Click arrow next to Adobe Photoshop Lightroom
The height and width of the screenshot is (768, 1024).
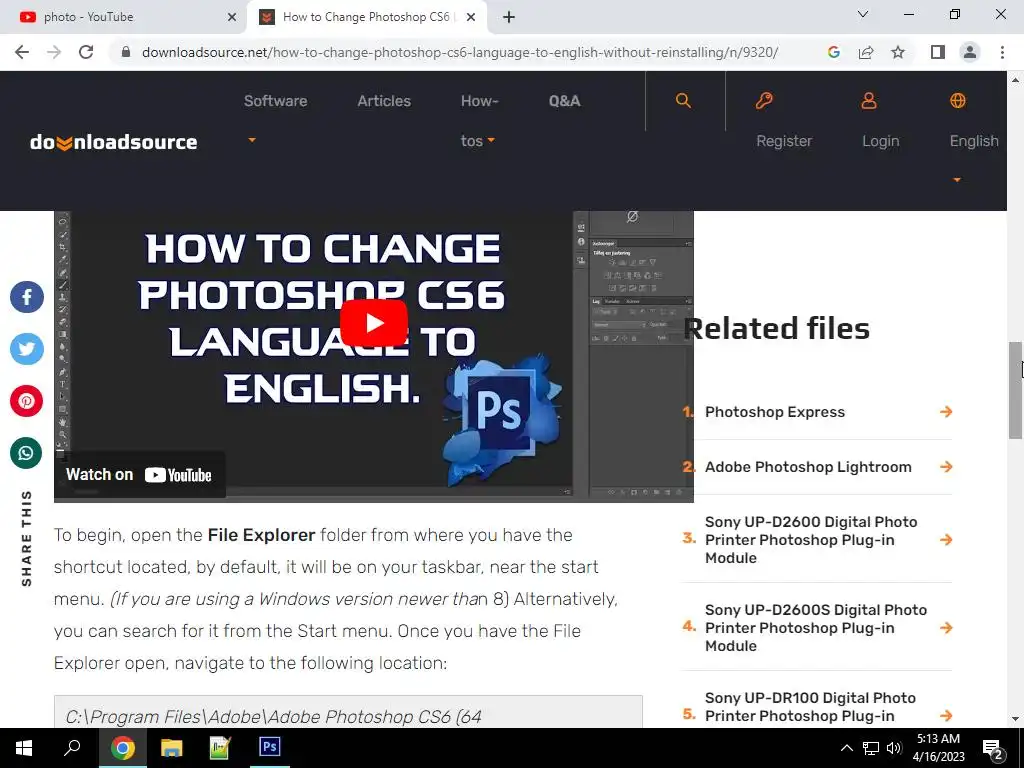pos(946,467)
